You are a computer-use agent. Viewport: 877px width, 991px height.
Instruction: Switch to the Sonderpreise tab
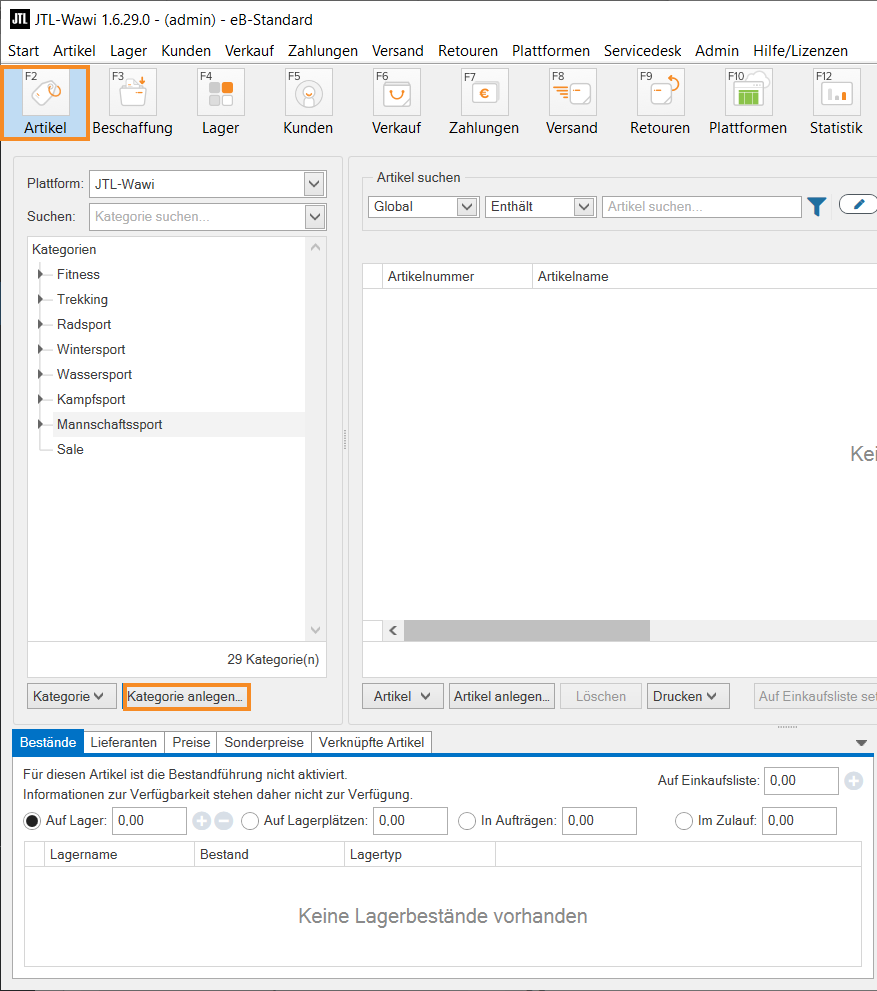[x=263, y=743]
